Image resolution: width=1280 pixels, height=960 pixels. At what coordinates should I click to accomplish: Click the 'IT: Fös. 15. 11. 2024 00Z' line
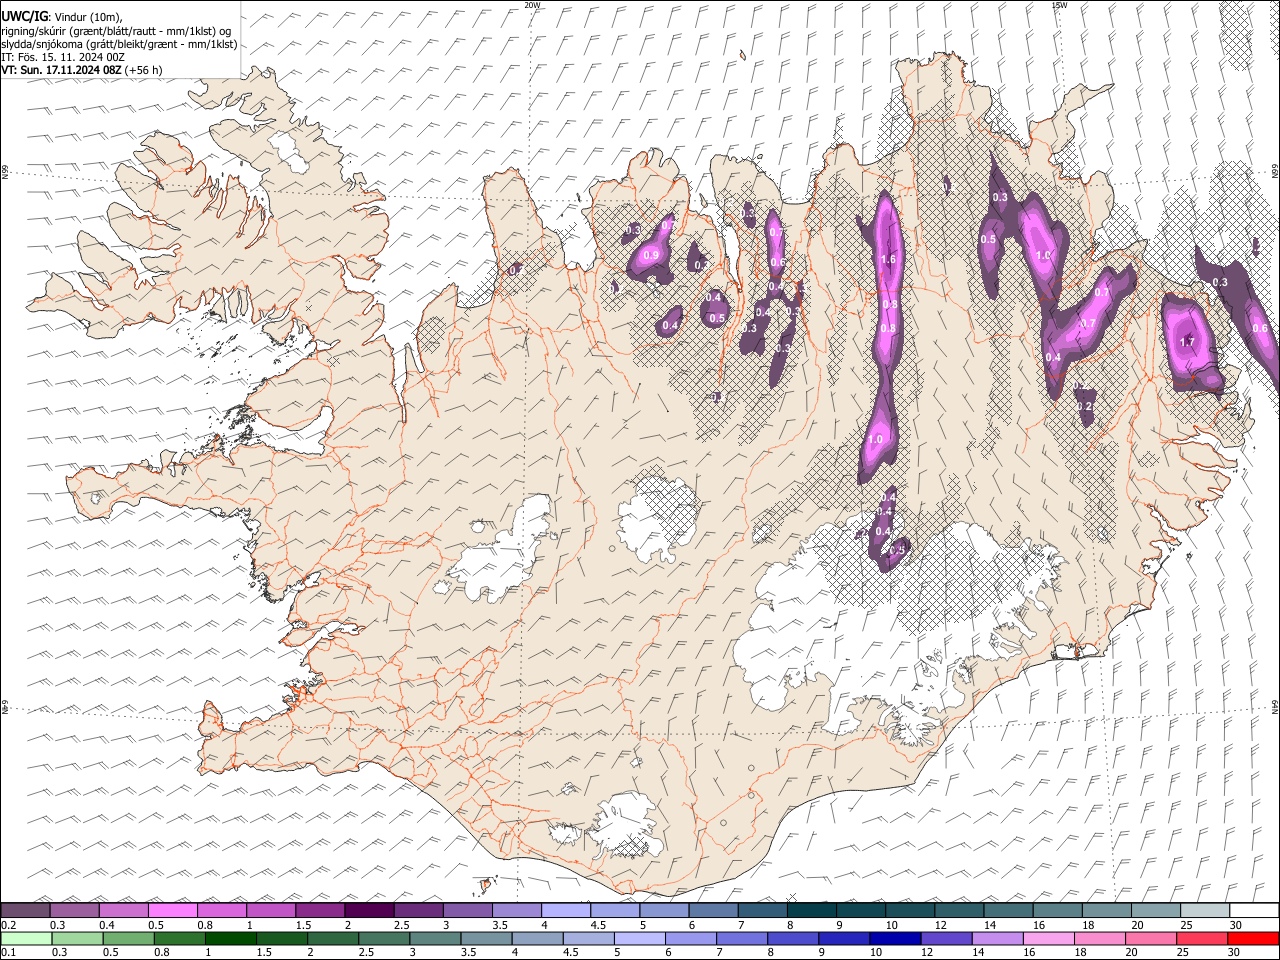(x=63, y=57)
